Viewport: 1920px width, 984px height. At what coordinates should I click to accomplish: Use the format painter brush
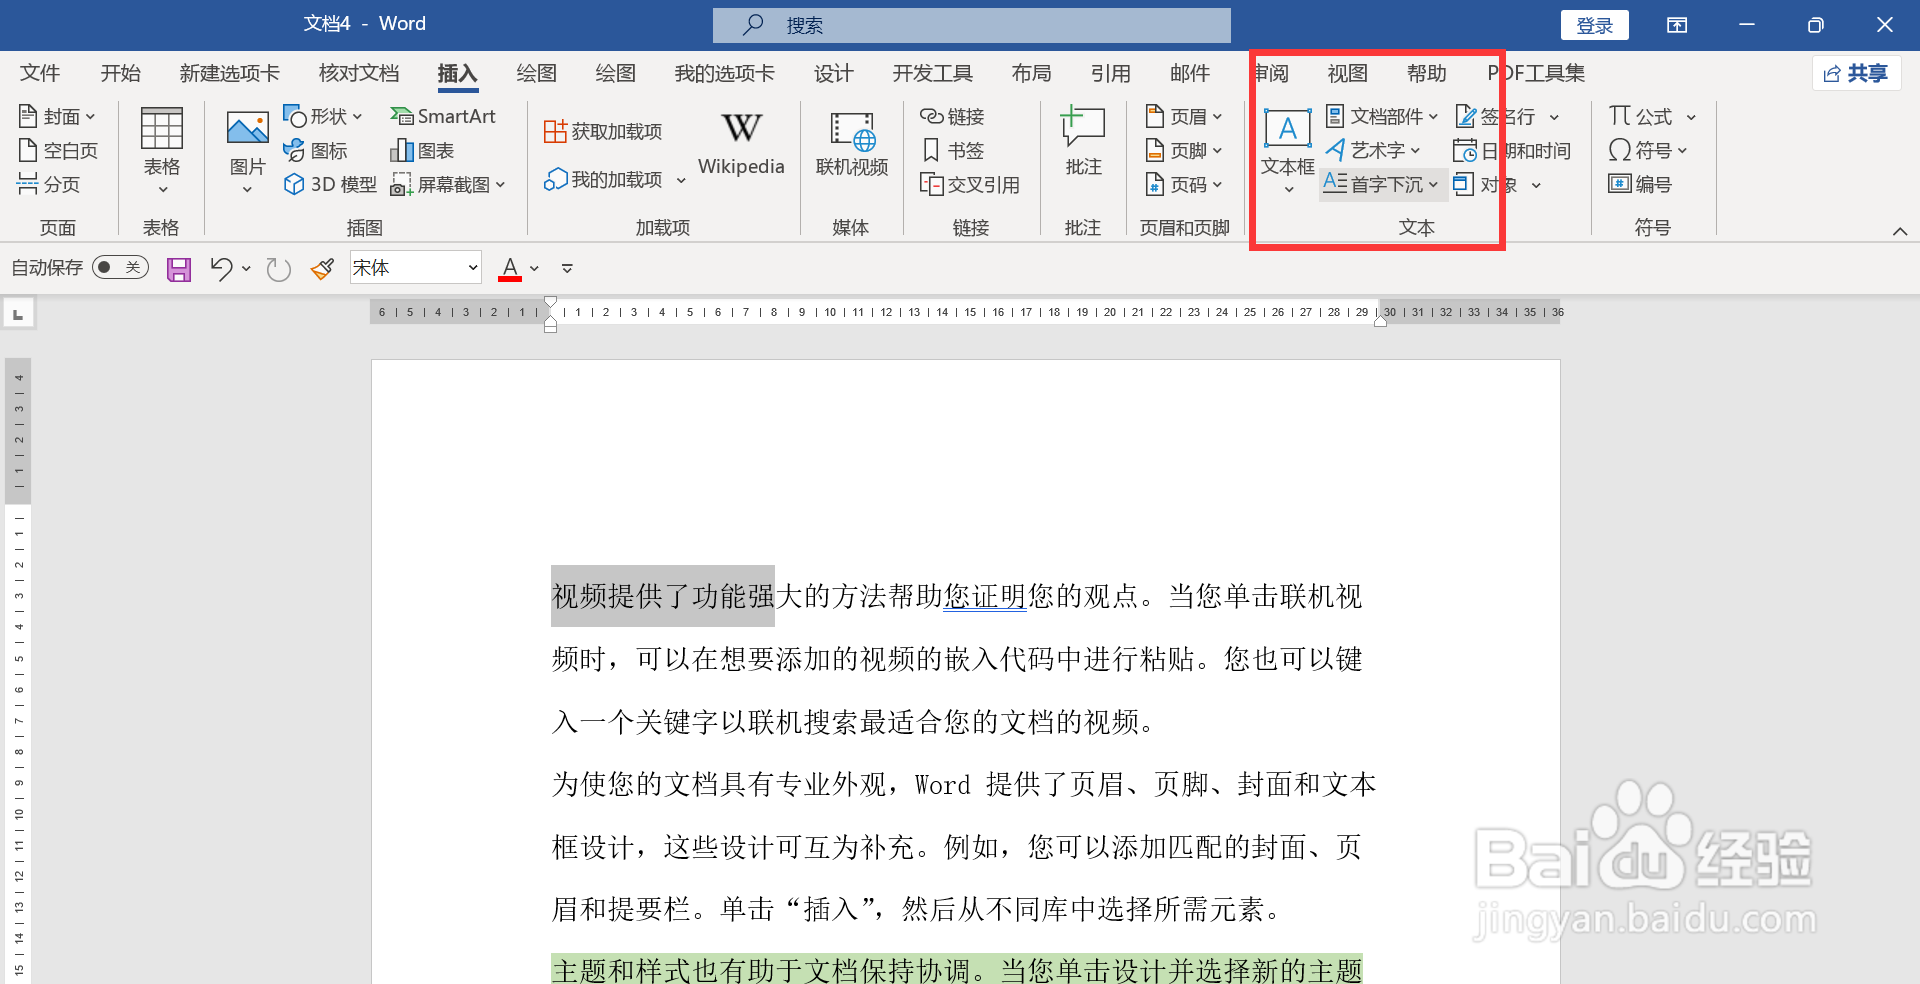[x=322, y=268]
